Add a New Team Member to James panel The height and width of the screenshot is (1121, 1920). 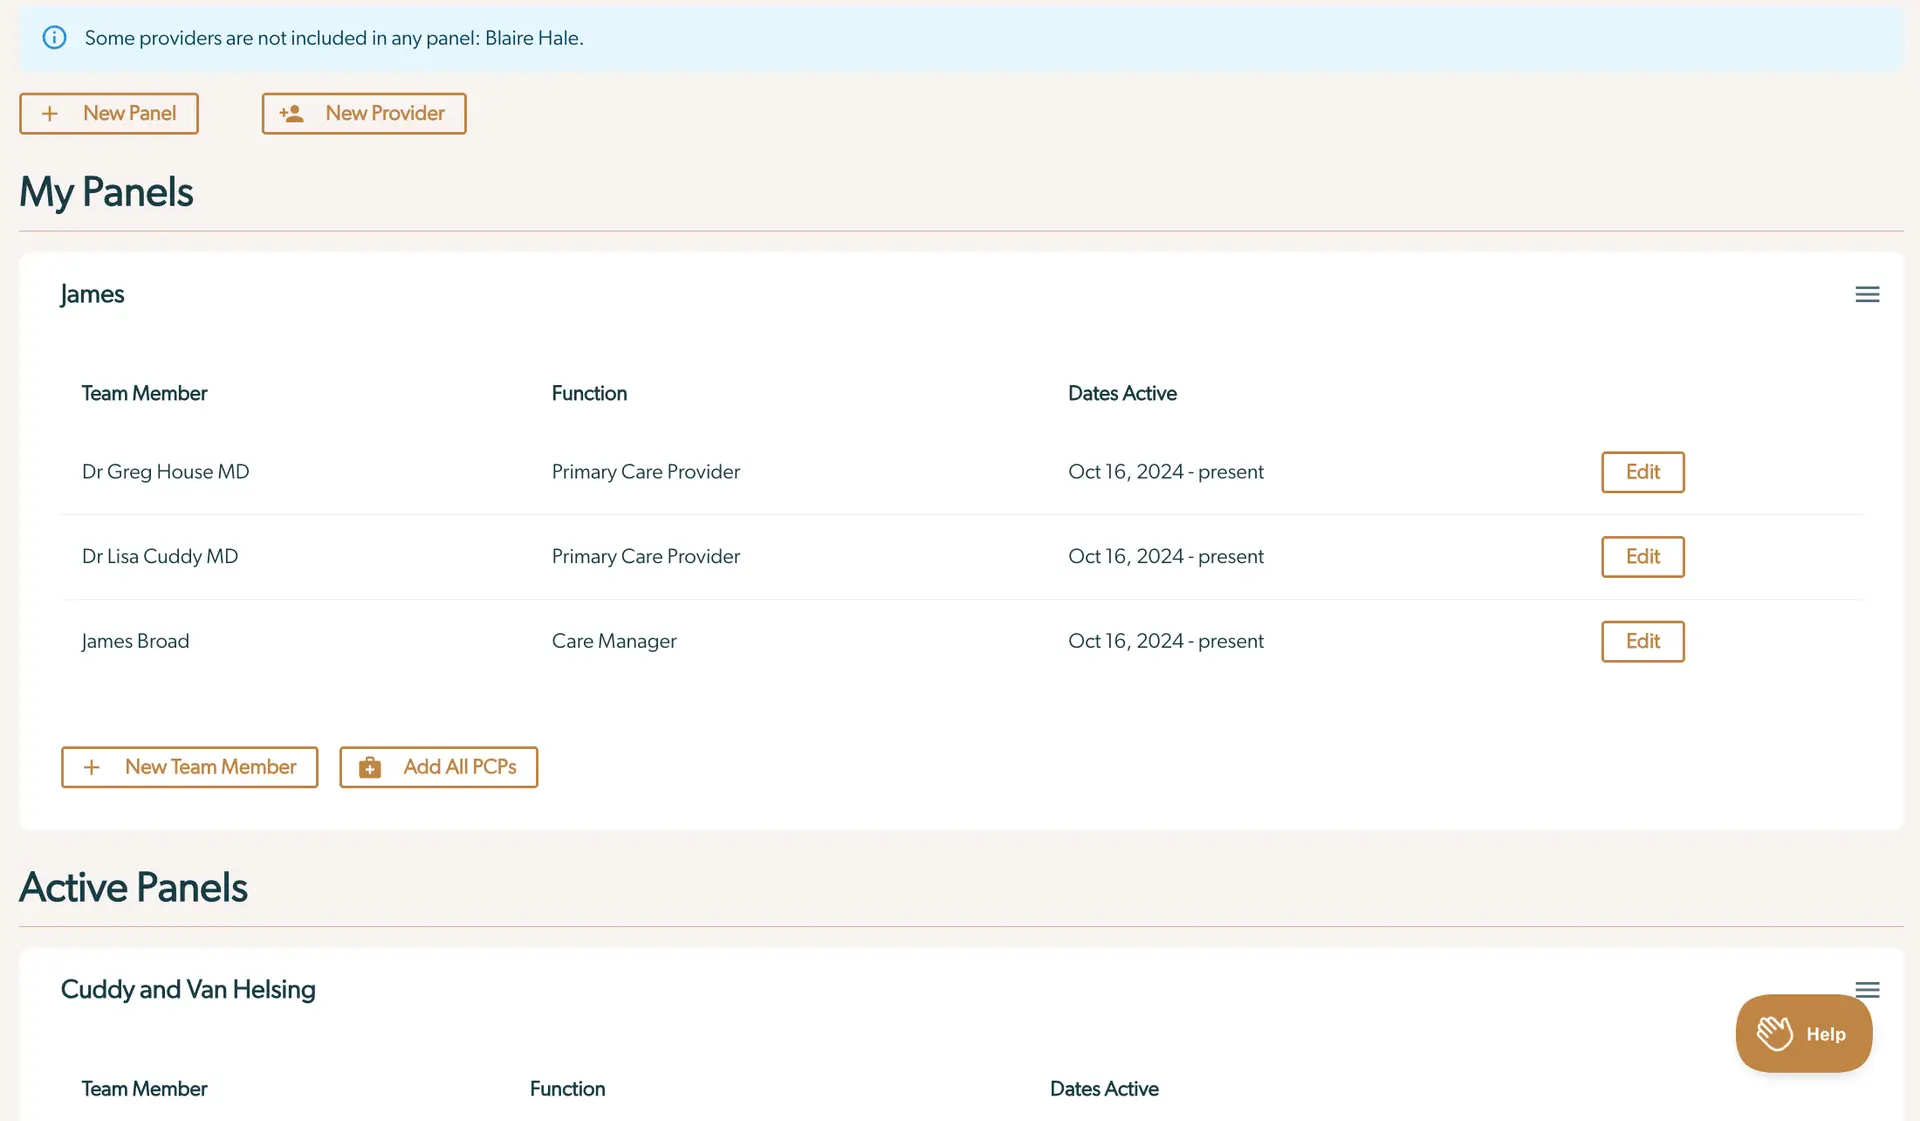(x=189, y=767)
